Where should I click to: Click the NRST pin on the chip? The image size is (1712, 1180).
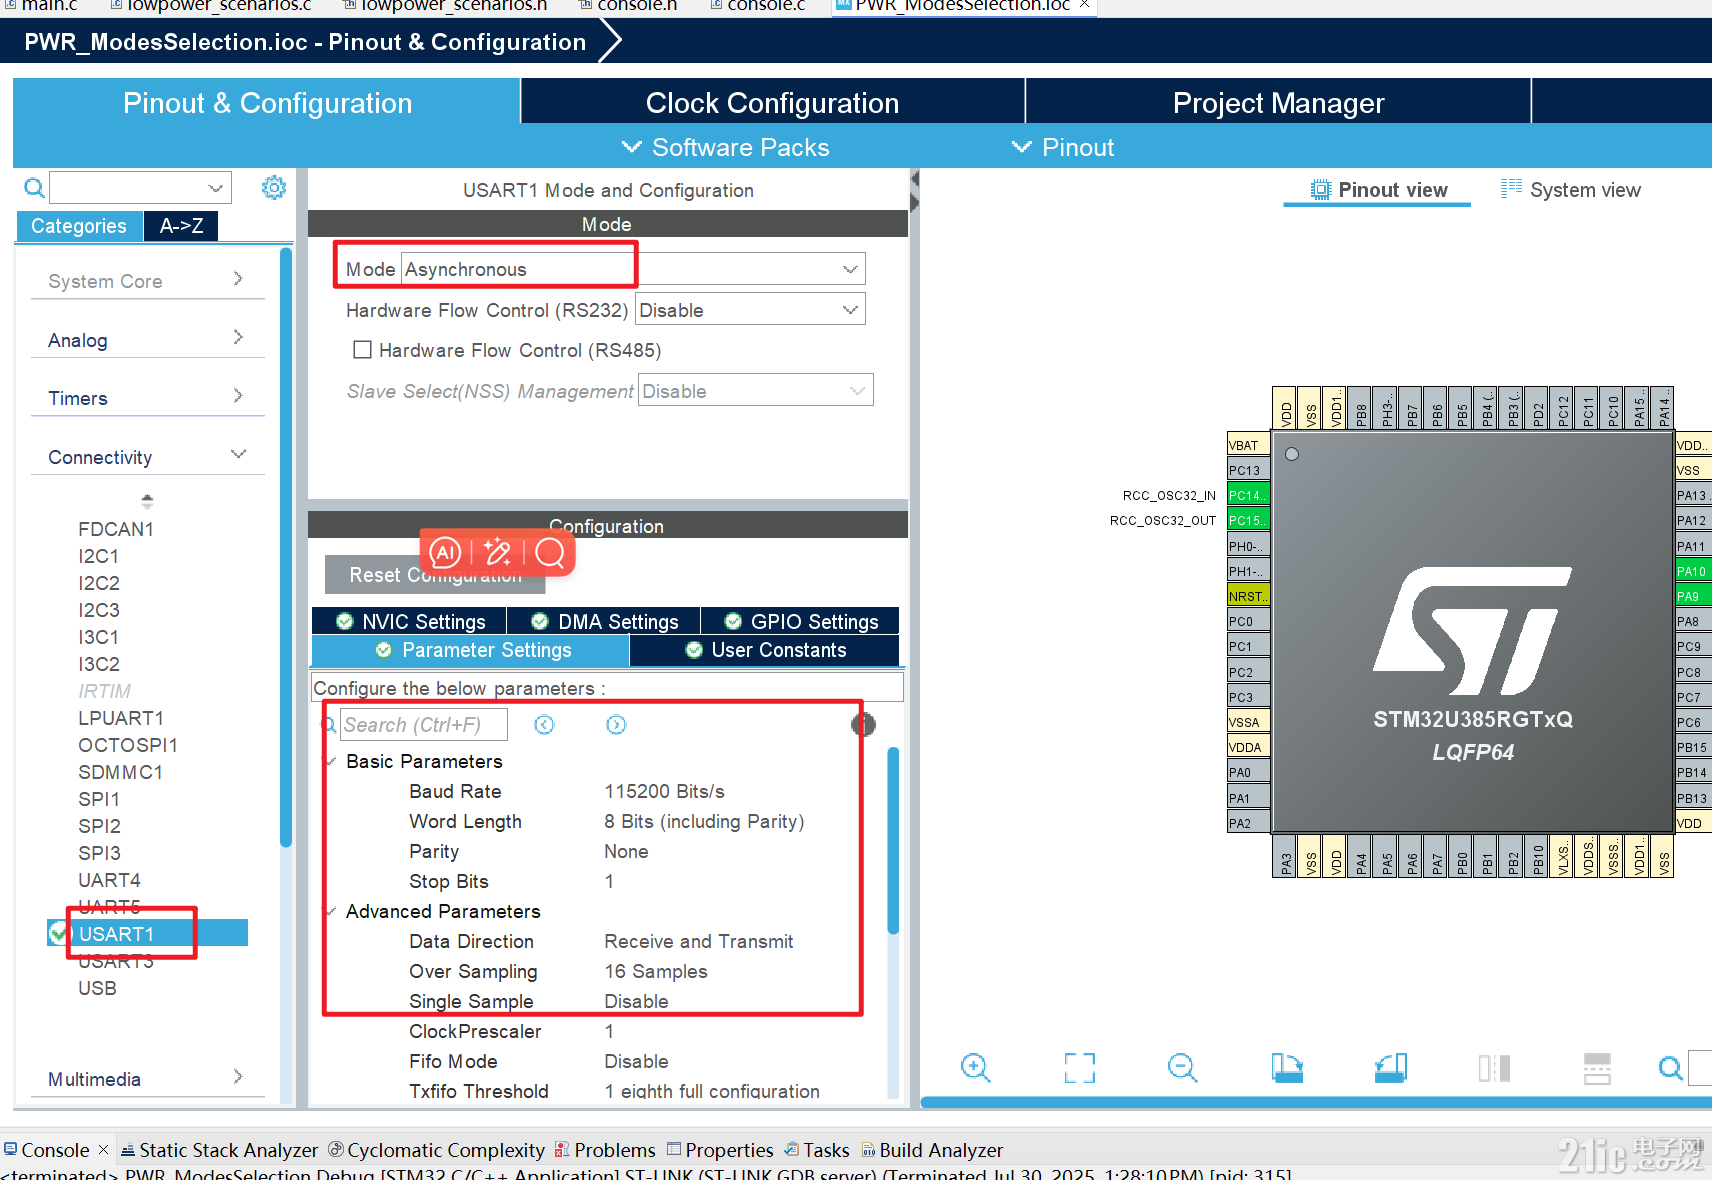(1248, 596)
